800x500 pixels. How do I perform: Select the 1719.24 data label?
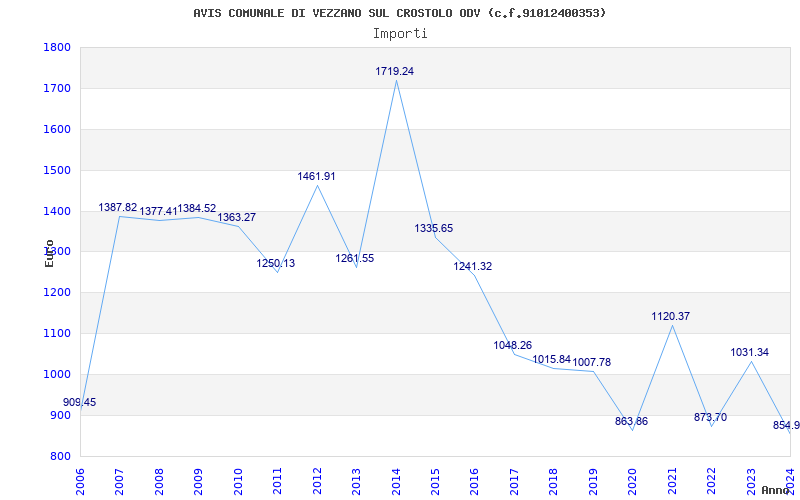point(394,71)
